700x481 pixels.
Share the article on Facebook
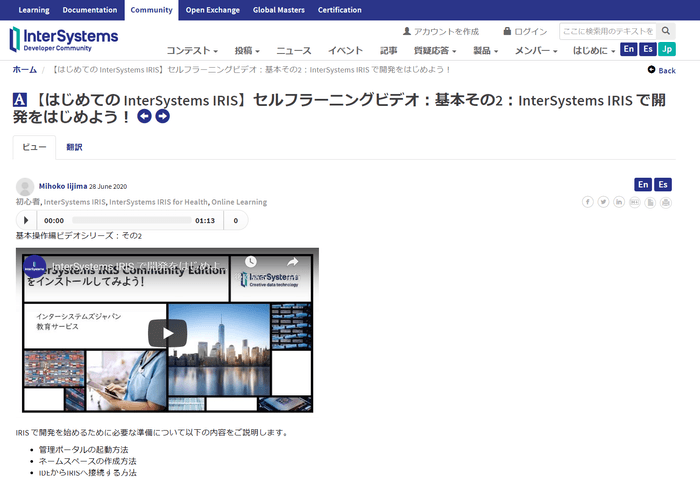pos(588,202)
